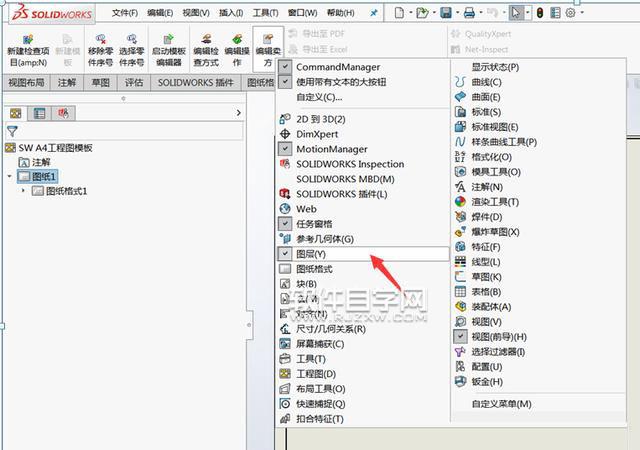Open 工具(T) menu in menu bar

pos(266,13)
